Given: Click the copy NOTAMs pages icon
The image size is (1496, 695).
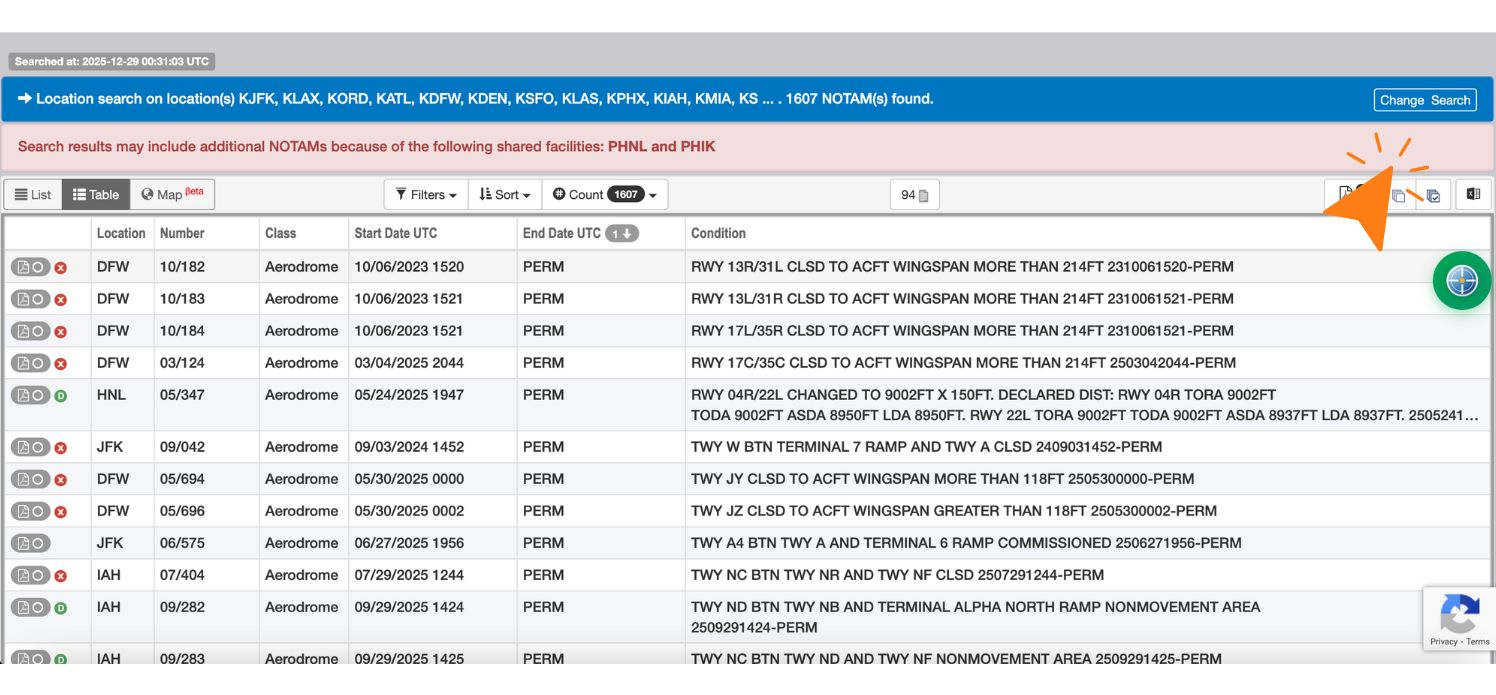Looking at the screenshot, I should tap(1398, 196).
